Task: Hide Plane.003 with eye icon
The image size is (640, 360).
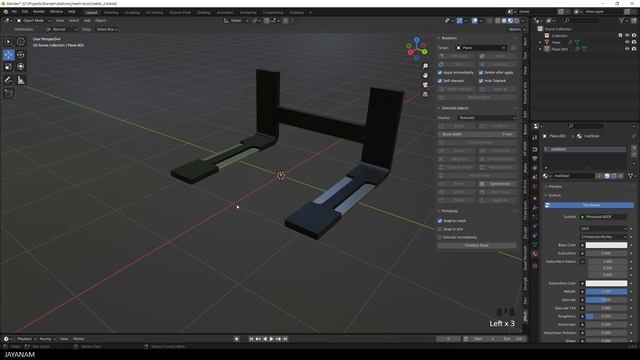Action: [627, 49]
